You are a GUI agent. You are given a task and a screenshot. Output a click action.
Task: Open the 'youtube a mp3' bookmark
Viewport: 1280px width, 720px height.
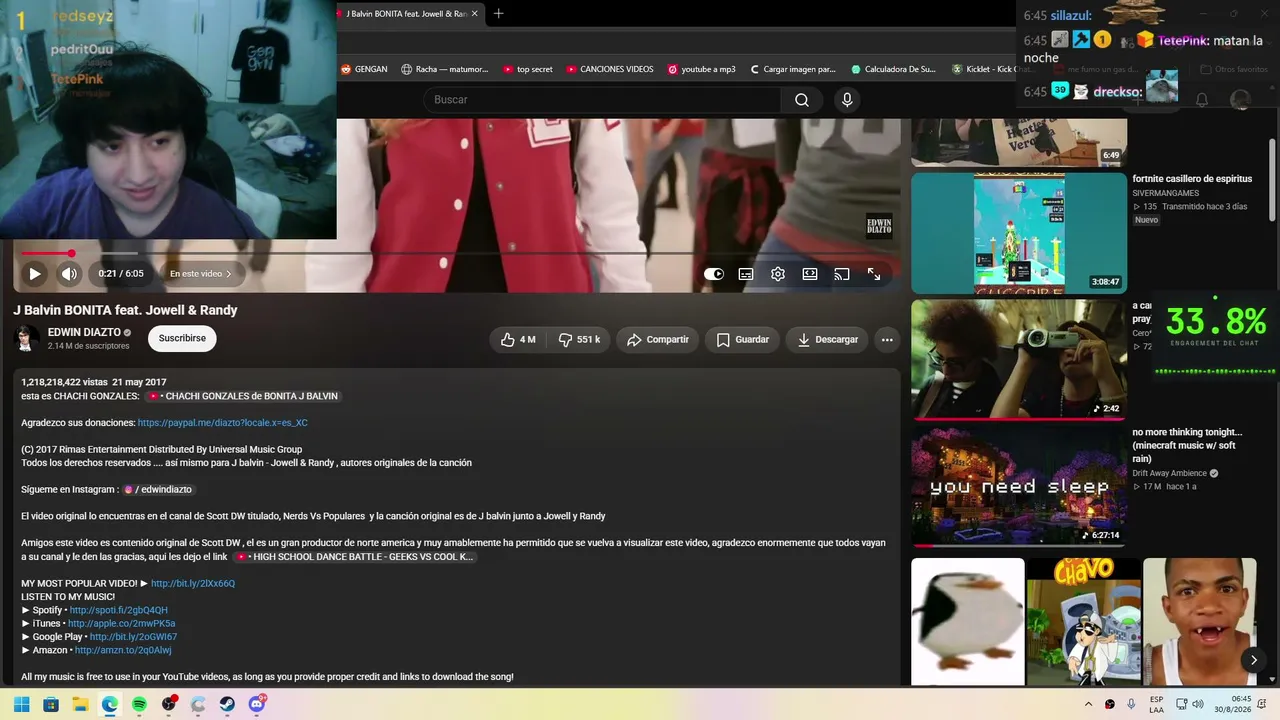click(x=701, y=69)
